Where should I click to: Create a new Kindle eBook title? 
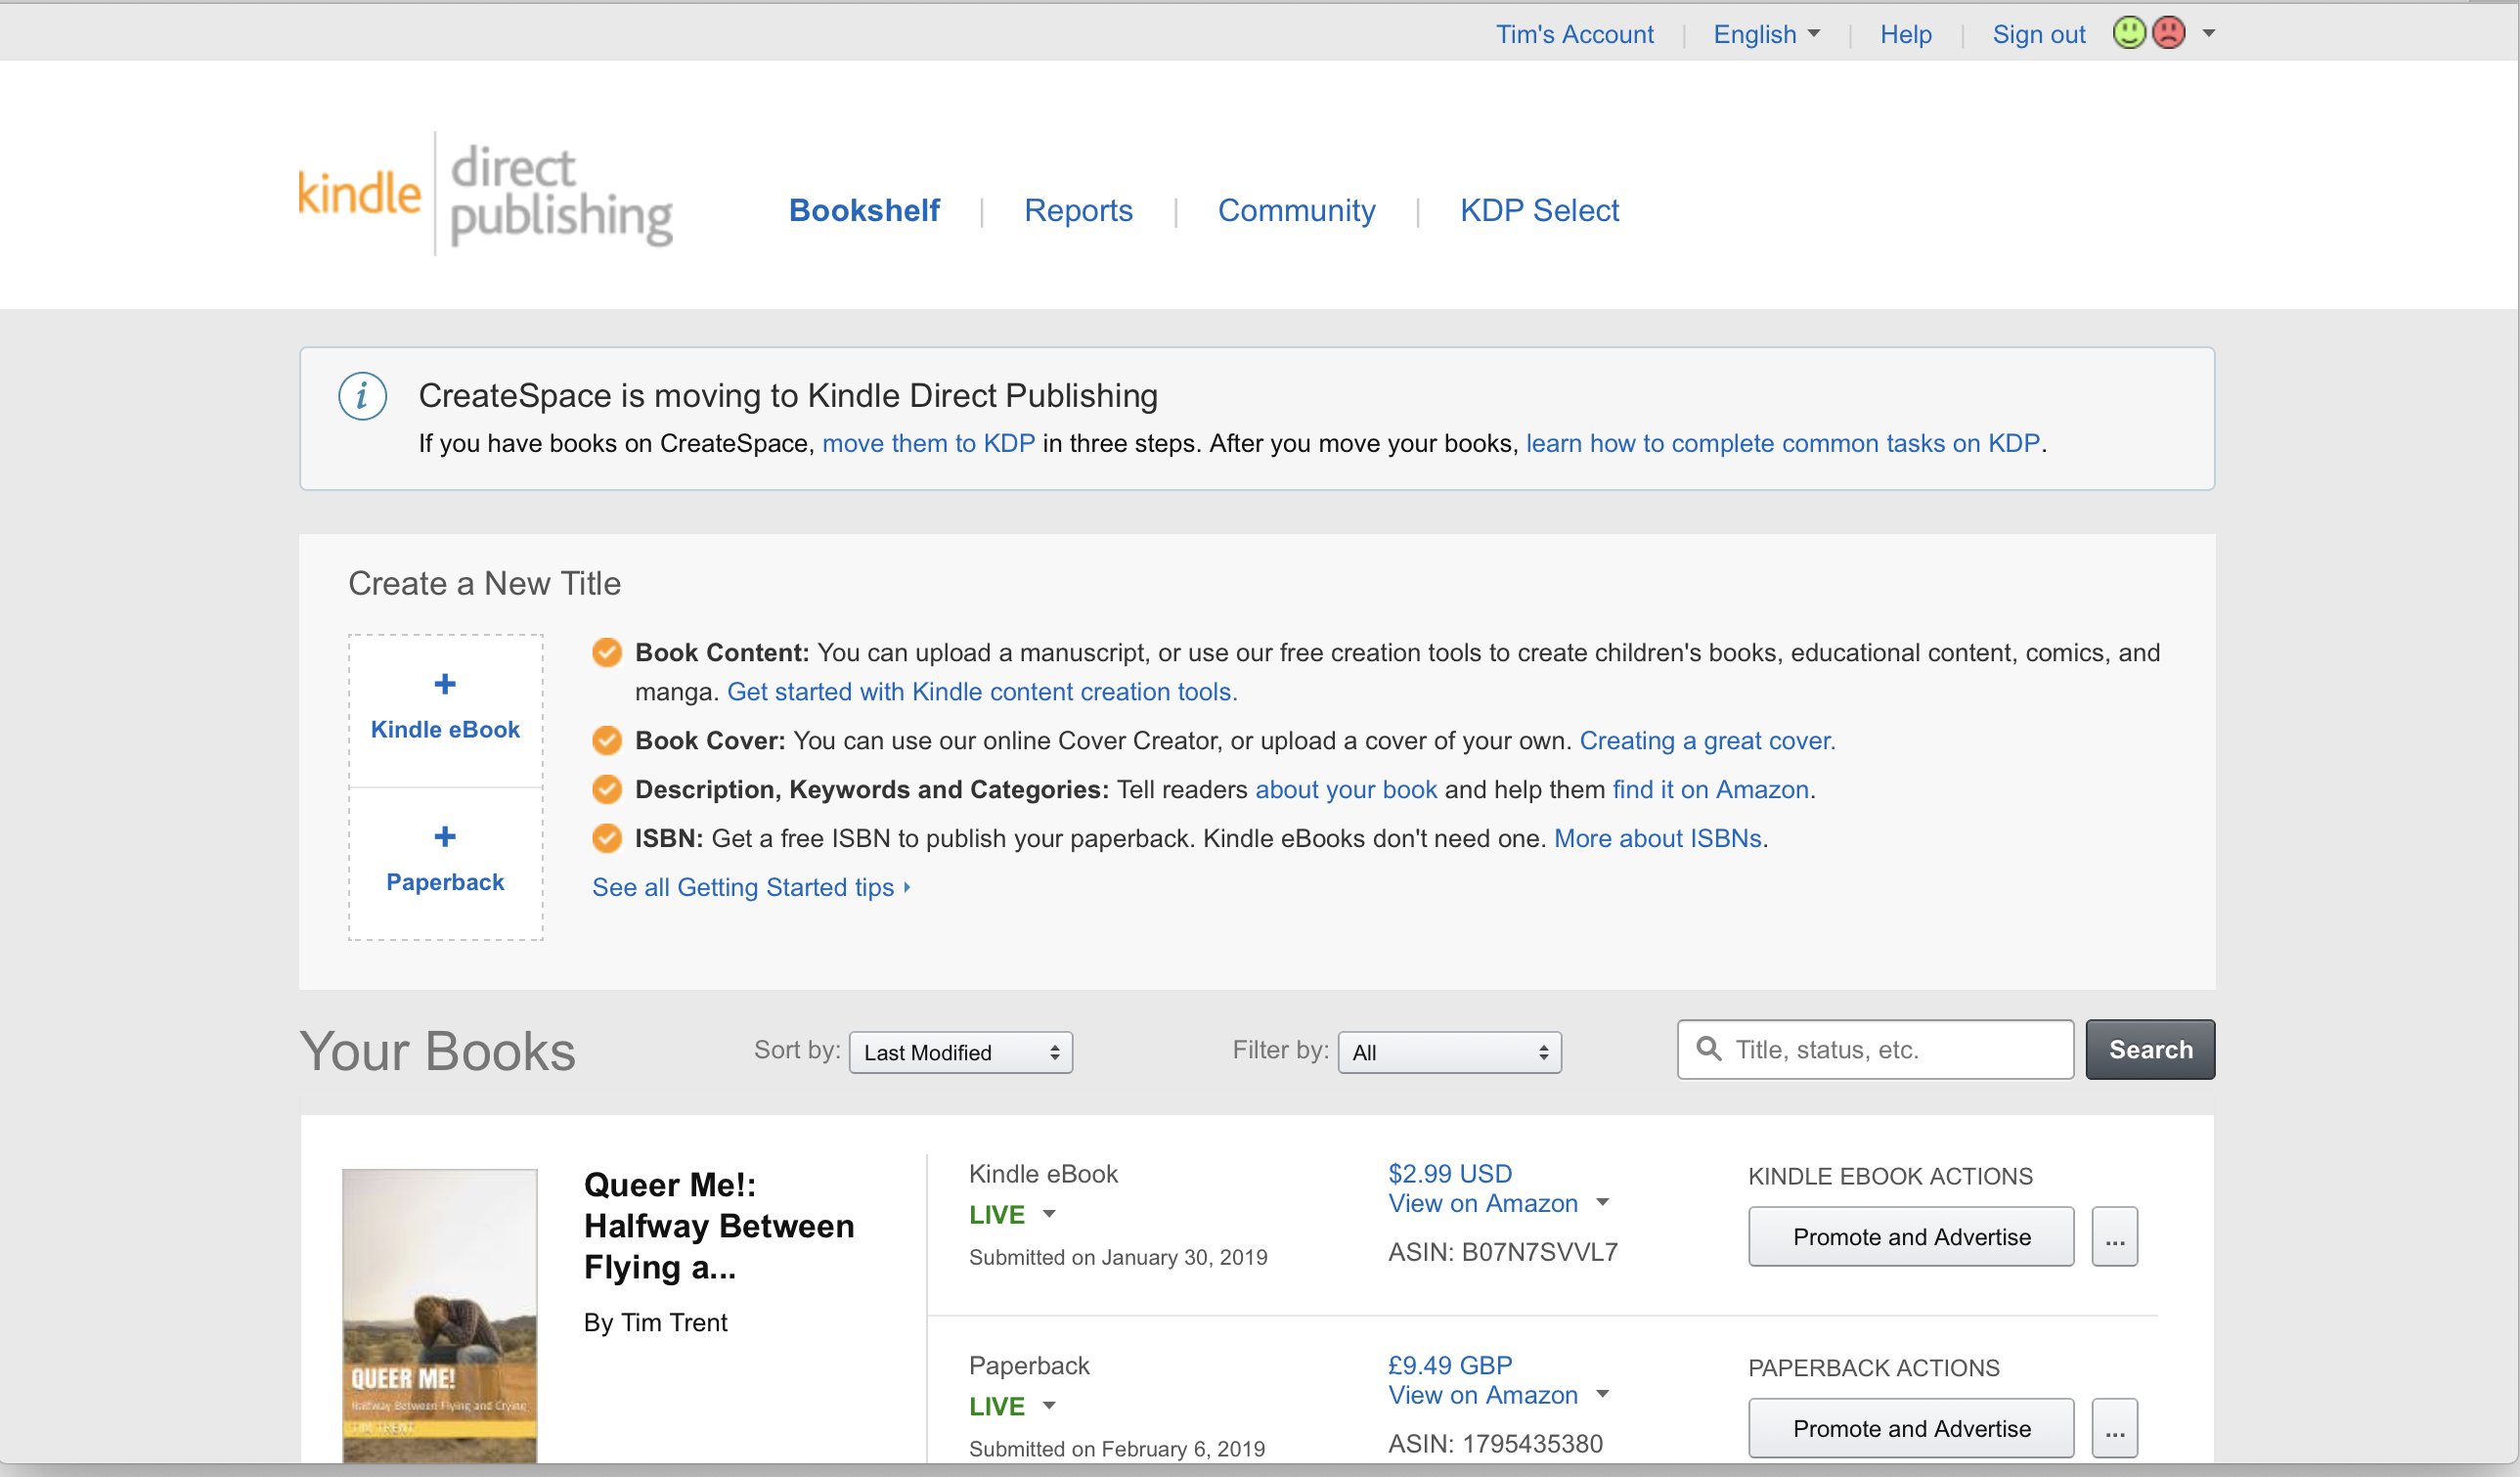[445, 709]
